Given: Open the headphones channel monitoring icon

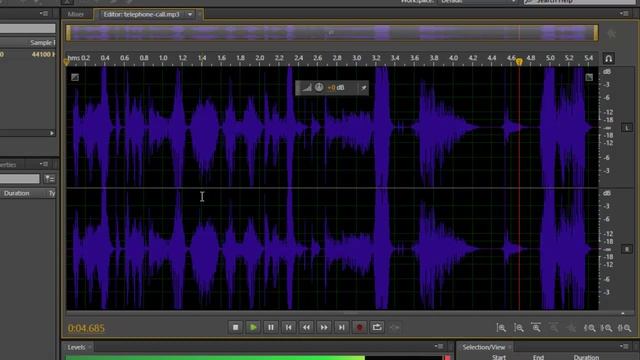Looking at the screenshot, I should click(x=609, y=59).
